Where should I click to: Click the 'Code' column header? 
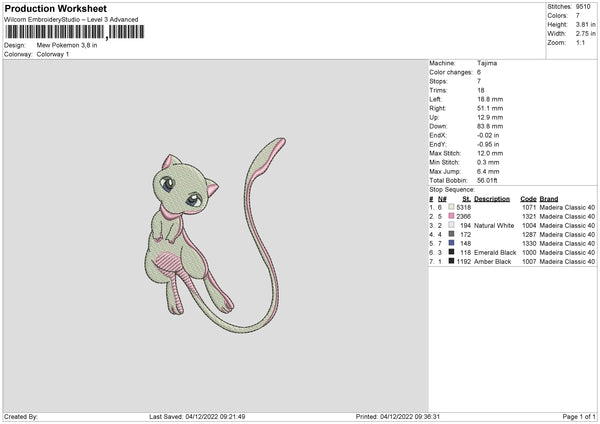coord(528,199)
